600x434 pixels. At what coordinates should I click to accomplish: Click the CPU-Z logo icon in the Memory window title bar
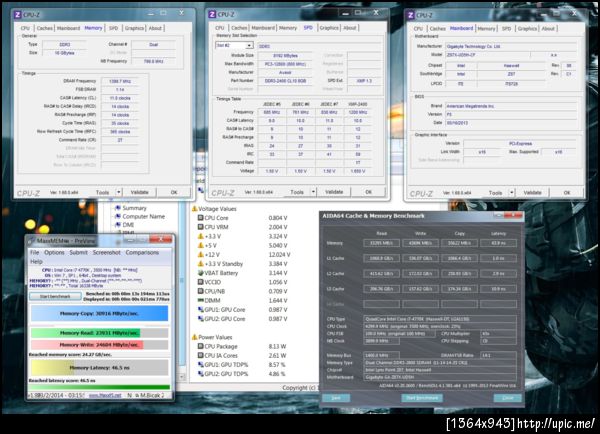[17, 15]
